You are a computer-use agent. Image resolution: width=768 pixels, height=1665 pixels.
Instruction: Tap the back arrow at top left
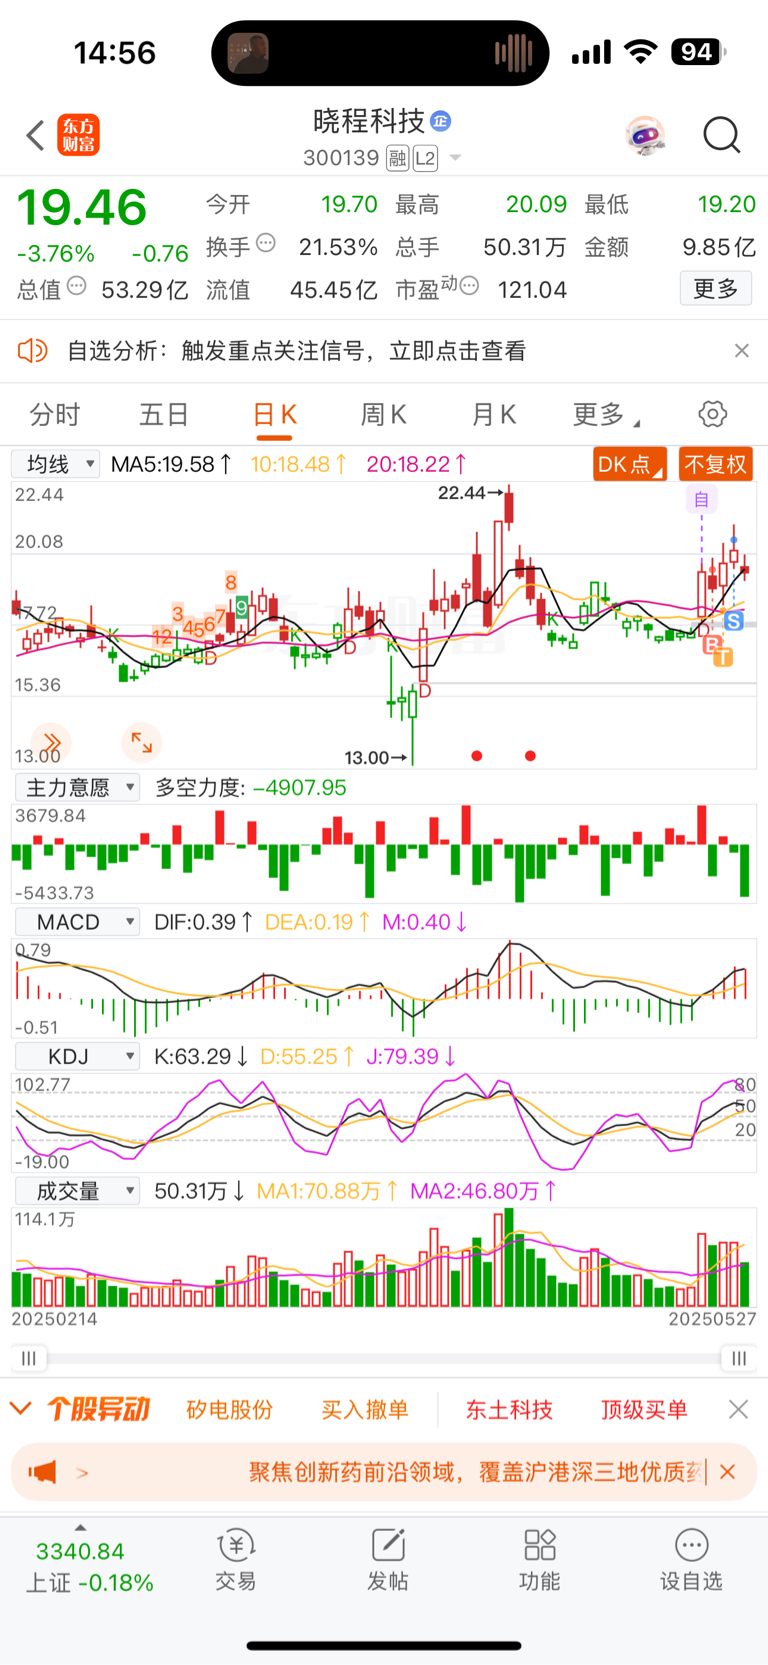(x=35, y=135)
